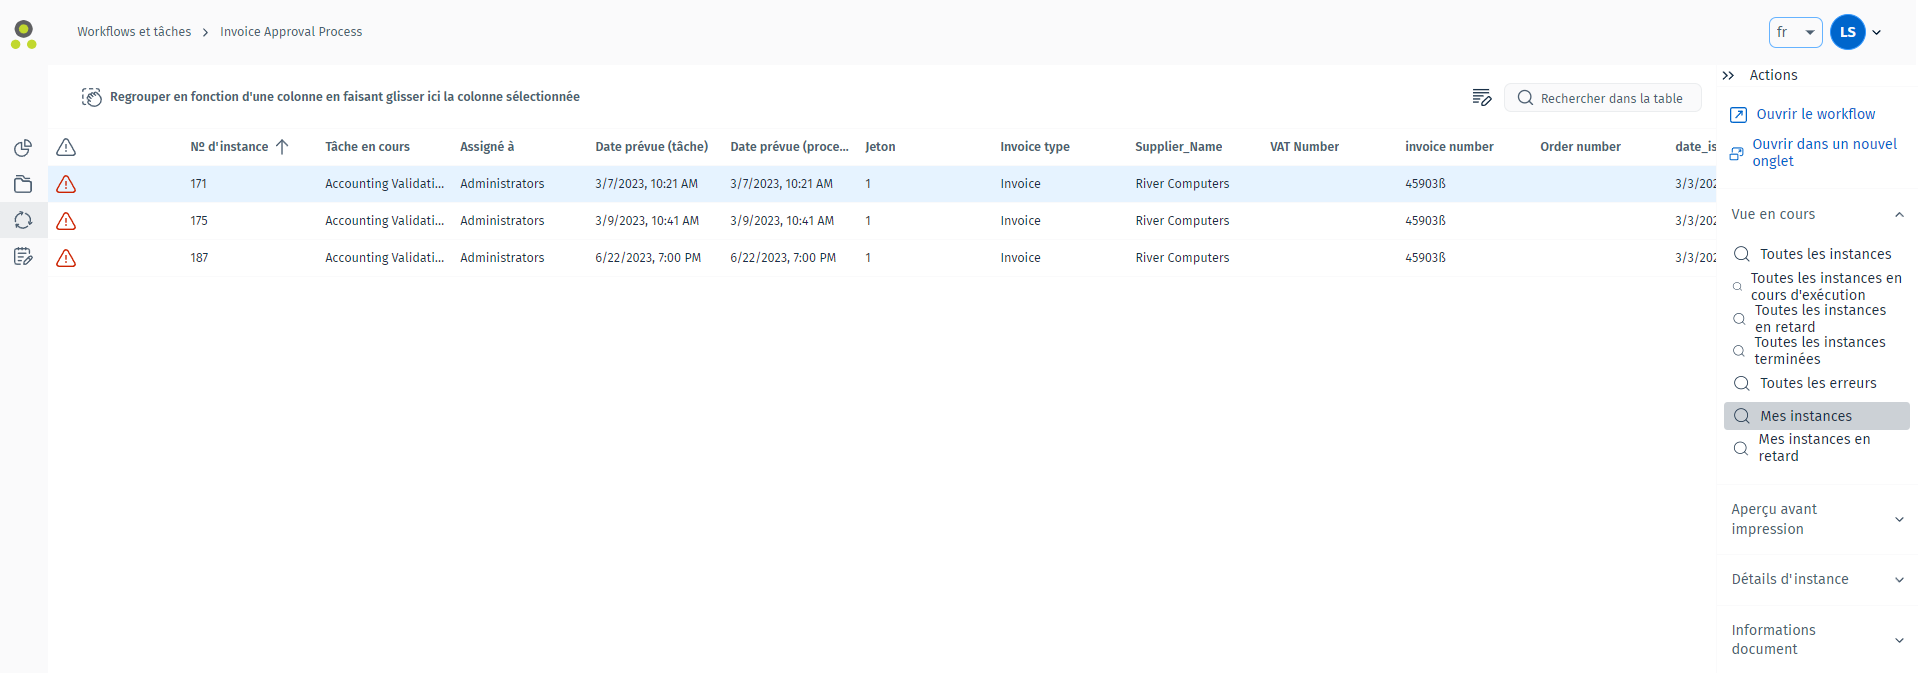This screenshot has width=1918, height=673.
Task: Open the tasks checklist sidebar icon
Action: [x=23, y=257]
